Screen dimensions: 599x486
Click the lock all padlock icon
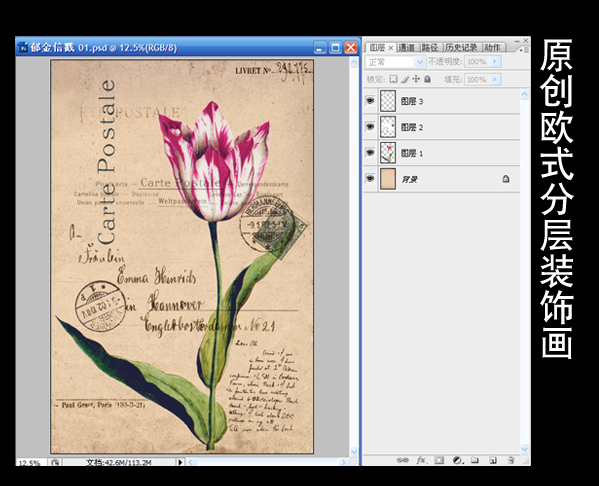coord(427,79)
